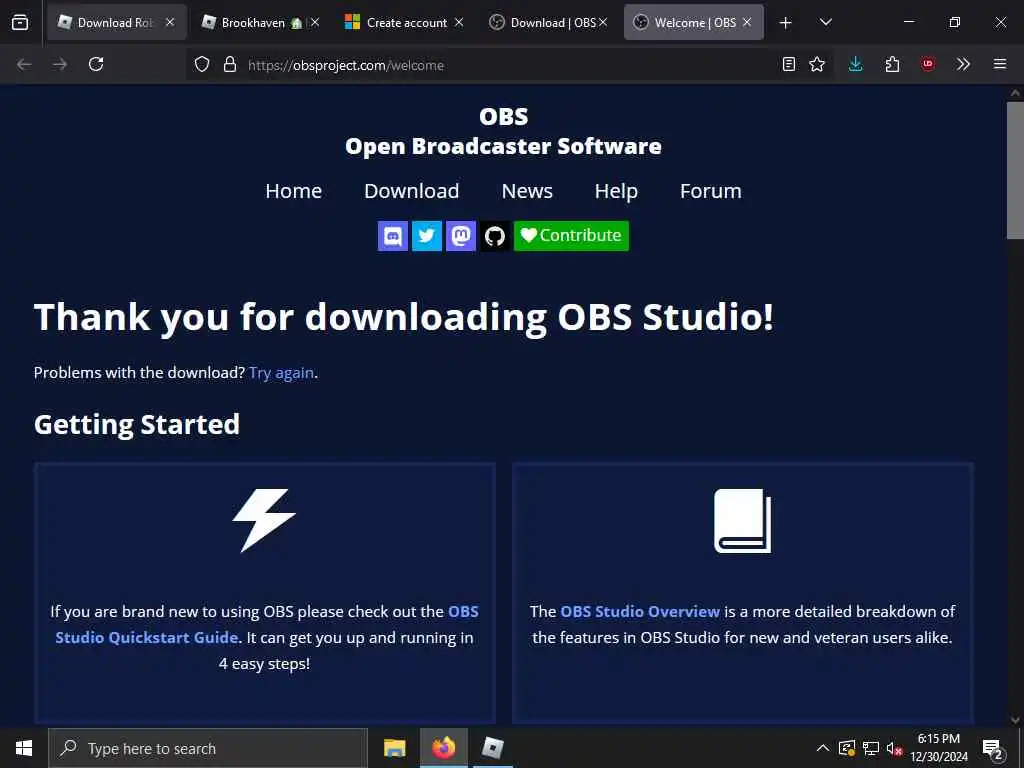Open the notification center icon

(x=993, y=750)
